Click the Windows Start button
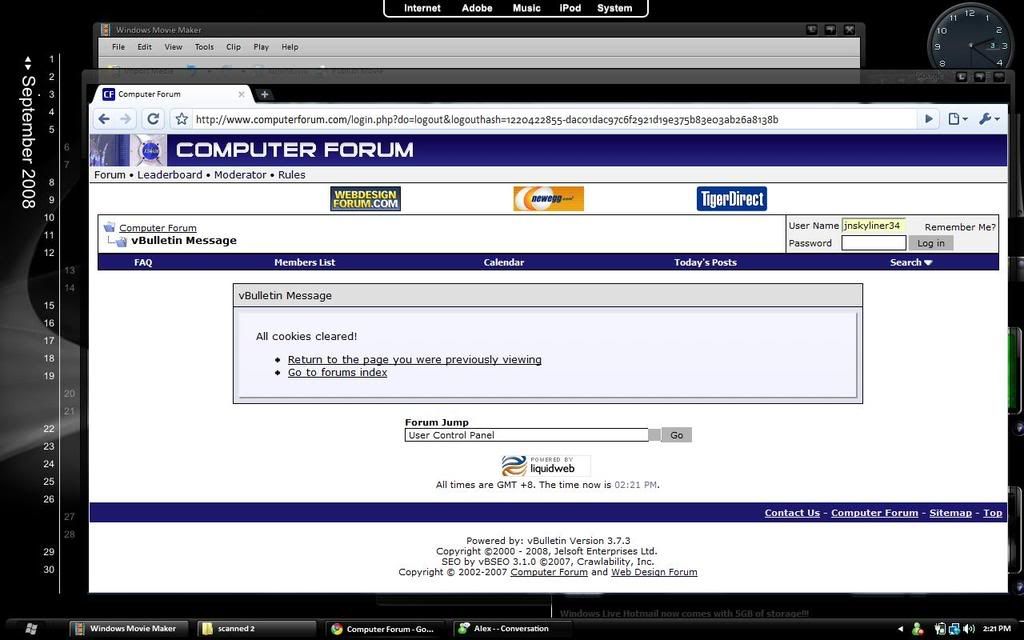This screenshot has width=1024, height=640. point(30,629)
